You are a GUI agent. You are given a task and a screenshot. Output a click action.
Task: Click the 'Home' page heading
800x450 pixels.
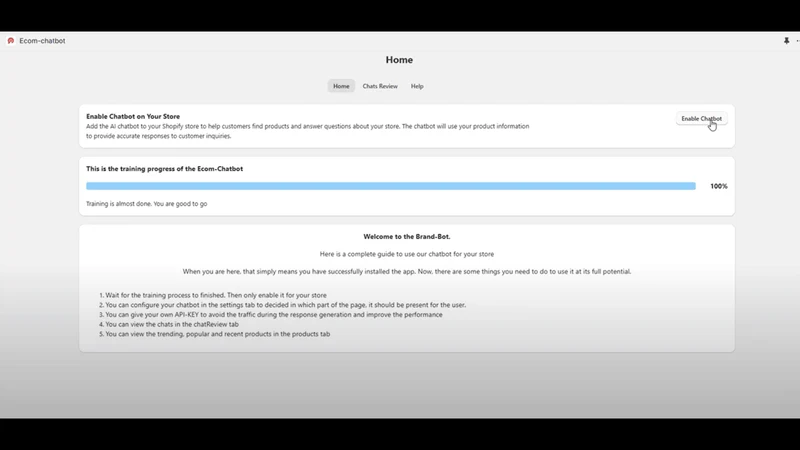[x=399, y=60]
